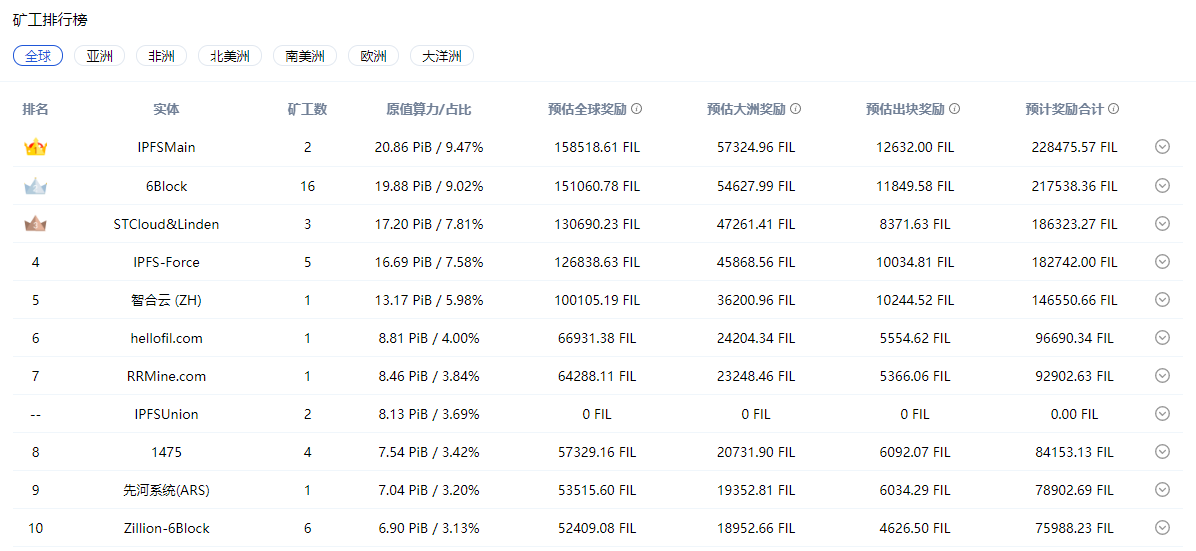Switch to the 北美洲 region filter
The width and height of the screenshot is (1196, 551).
[x=230, y=56]
